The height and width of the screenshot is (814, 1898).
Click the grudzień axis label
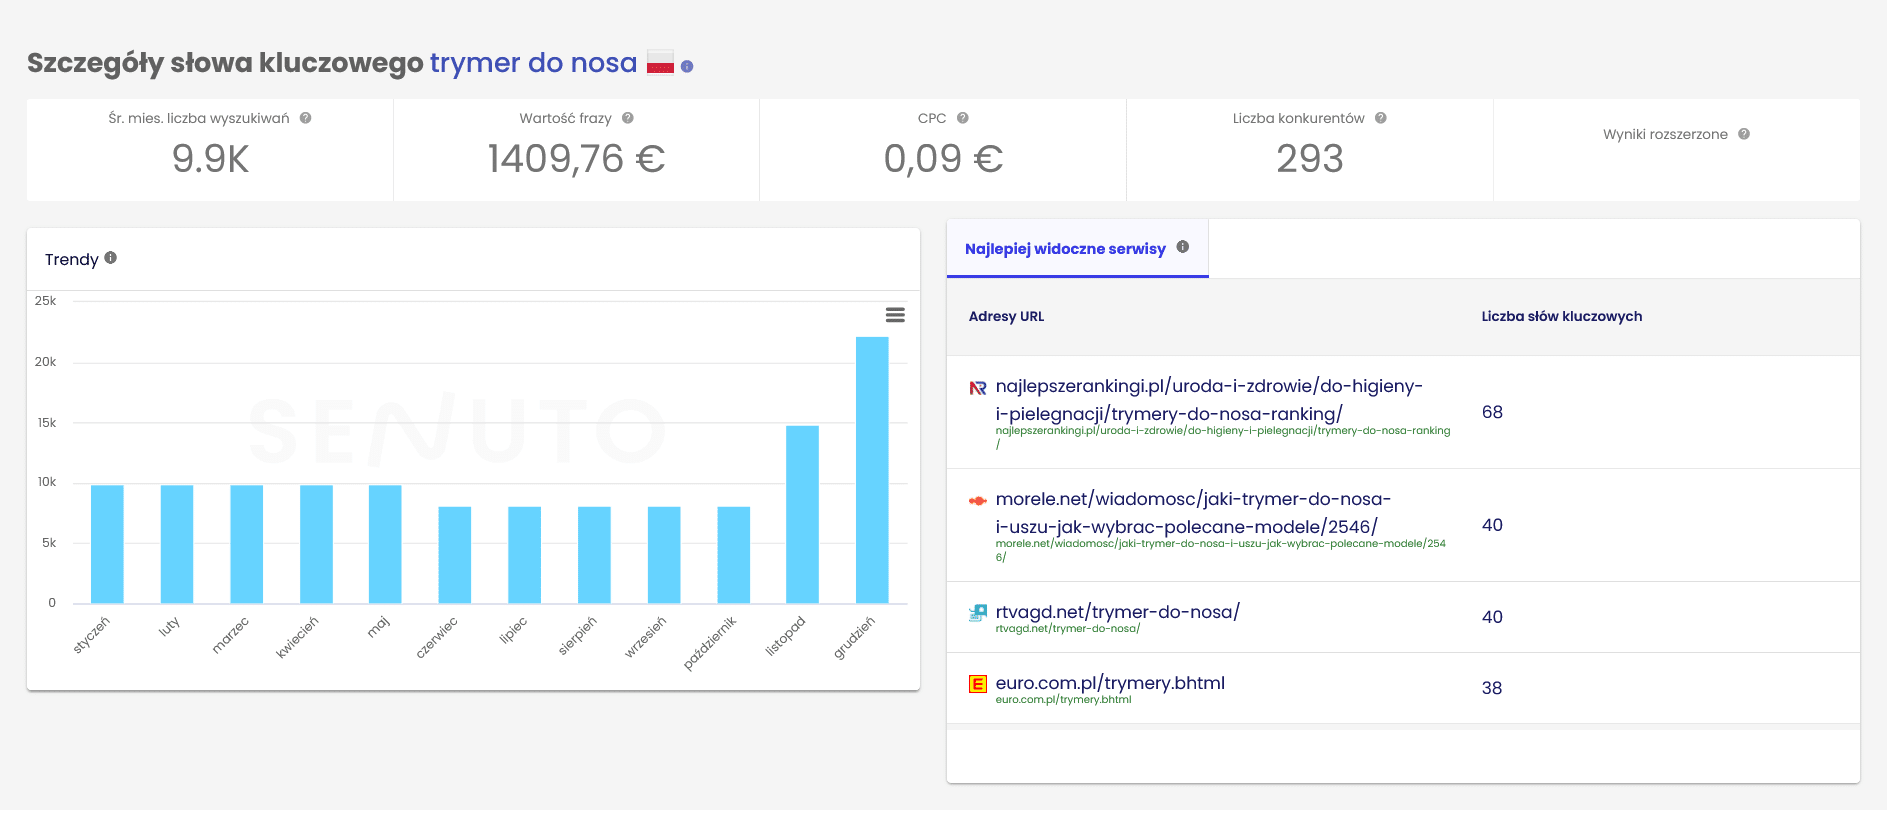(x=855, y=637)
